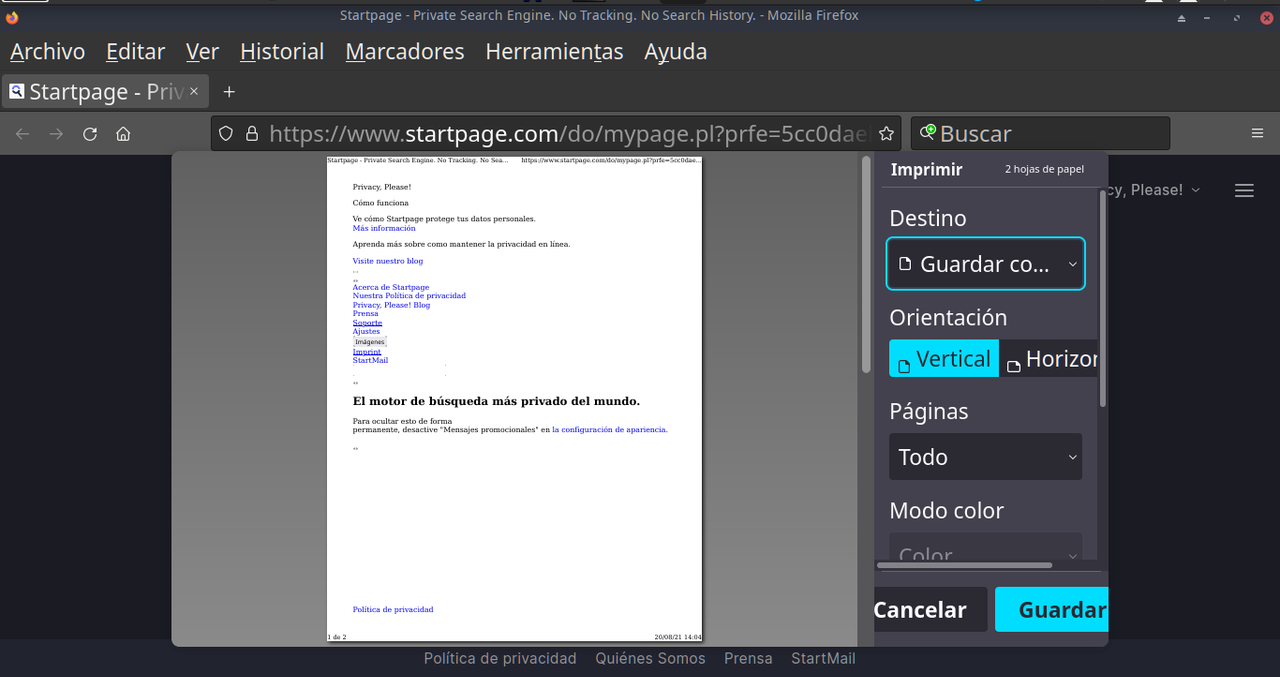The width and height of the screenshot is (1280, 677).
Task: Open a new tab with plus icon
Action: point(229,92)
